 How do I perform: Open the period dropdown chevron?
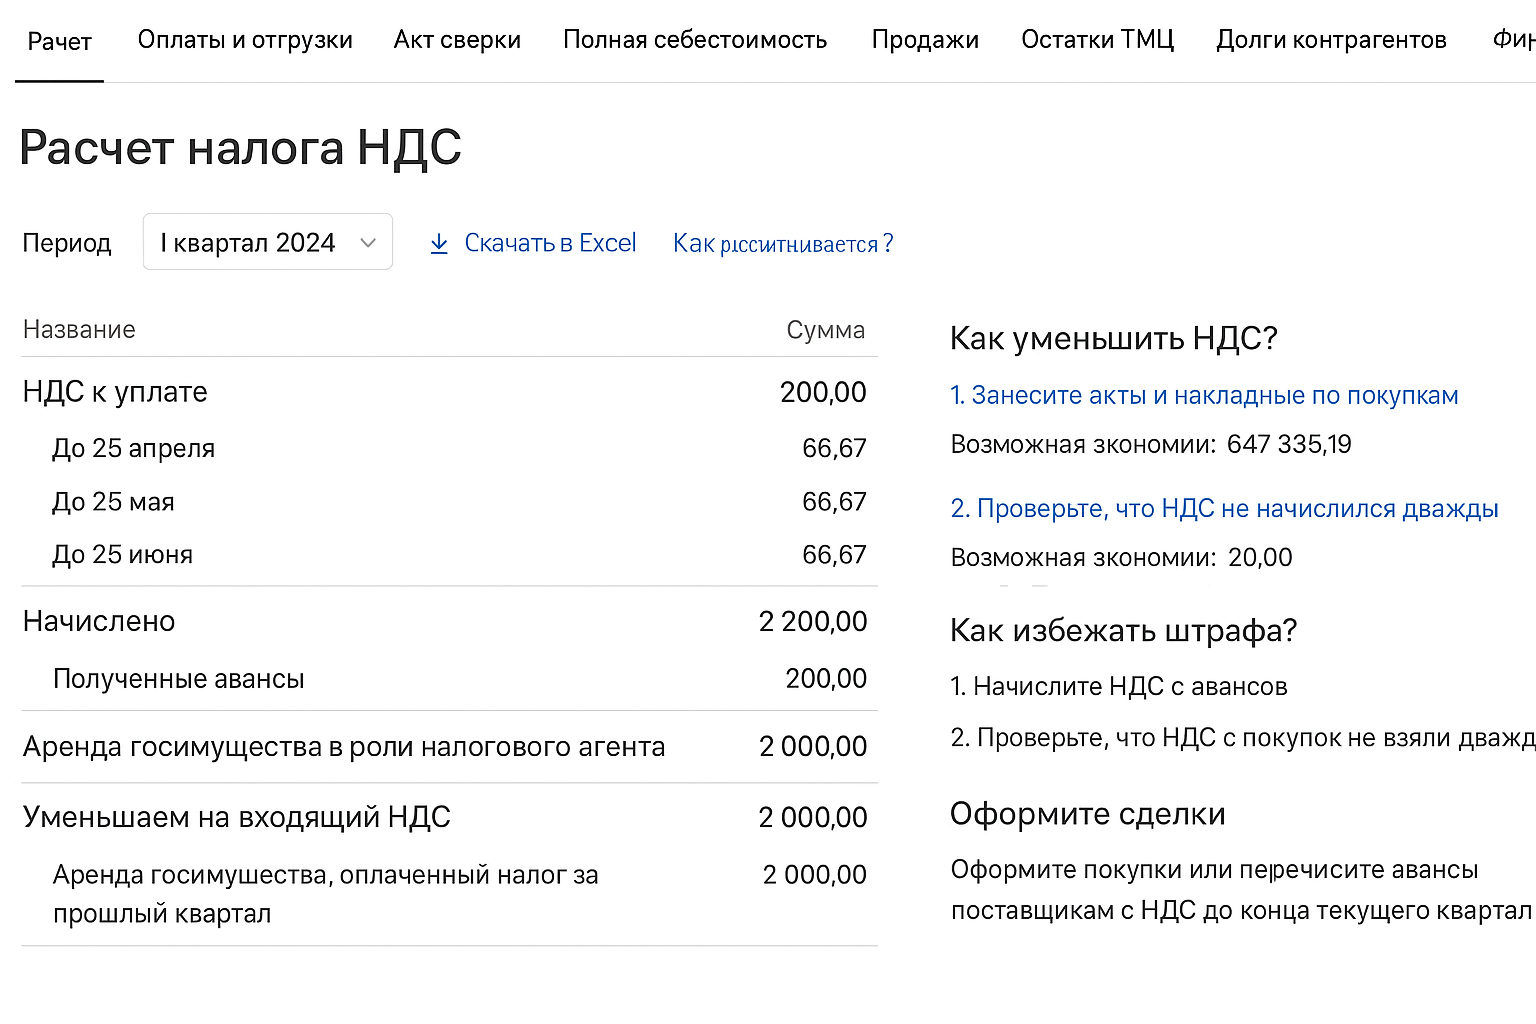click(368, 242)
